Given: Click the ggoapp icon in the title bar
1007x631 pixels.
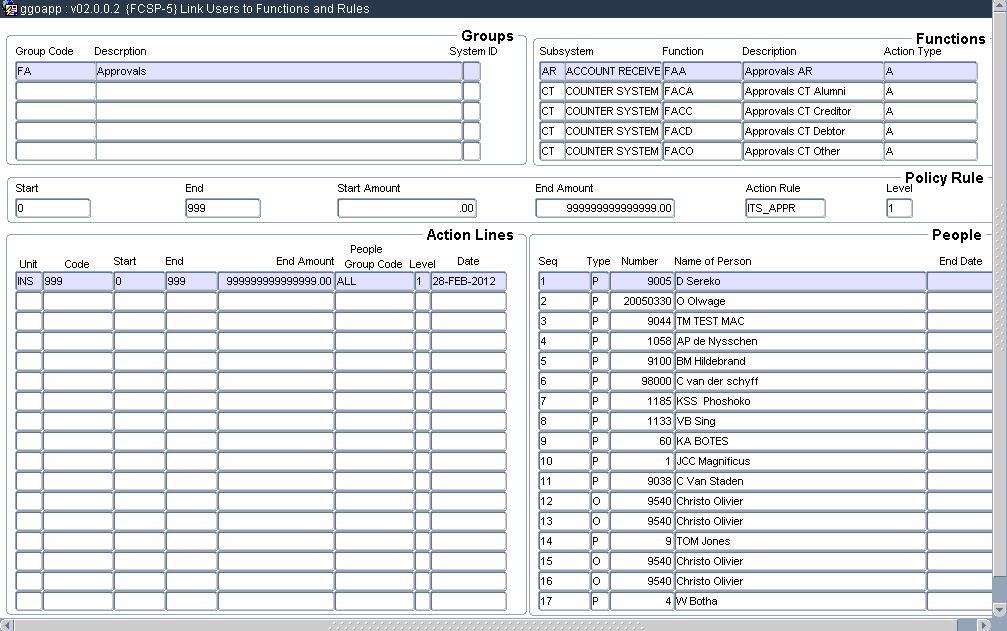Looking at the screenshot, I should pyautogui.click(x=10, y=9).
